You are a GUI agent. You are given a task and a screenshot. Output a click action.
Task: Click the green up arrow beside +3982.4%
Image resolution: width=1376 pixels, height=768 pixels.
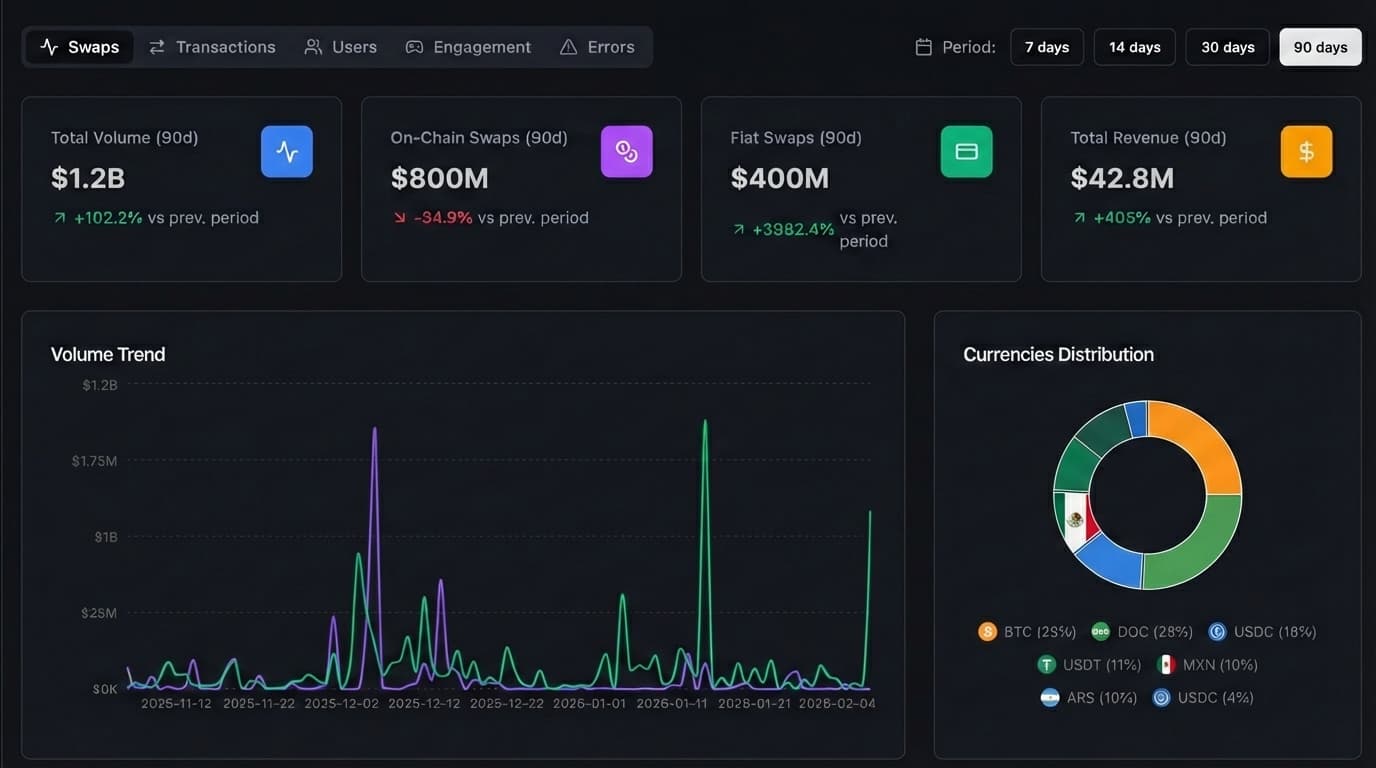click(739, 230)
